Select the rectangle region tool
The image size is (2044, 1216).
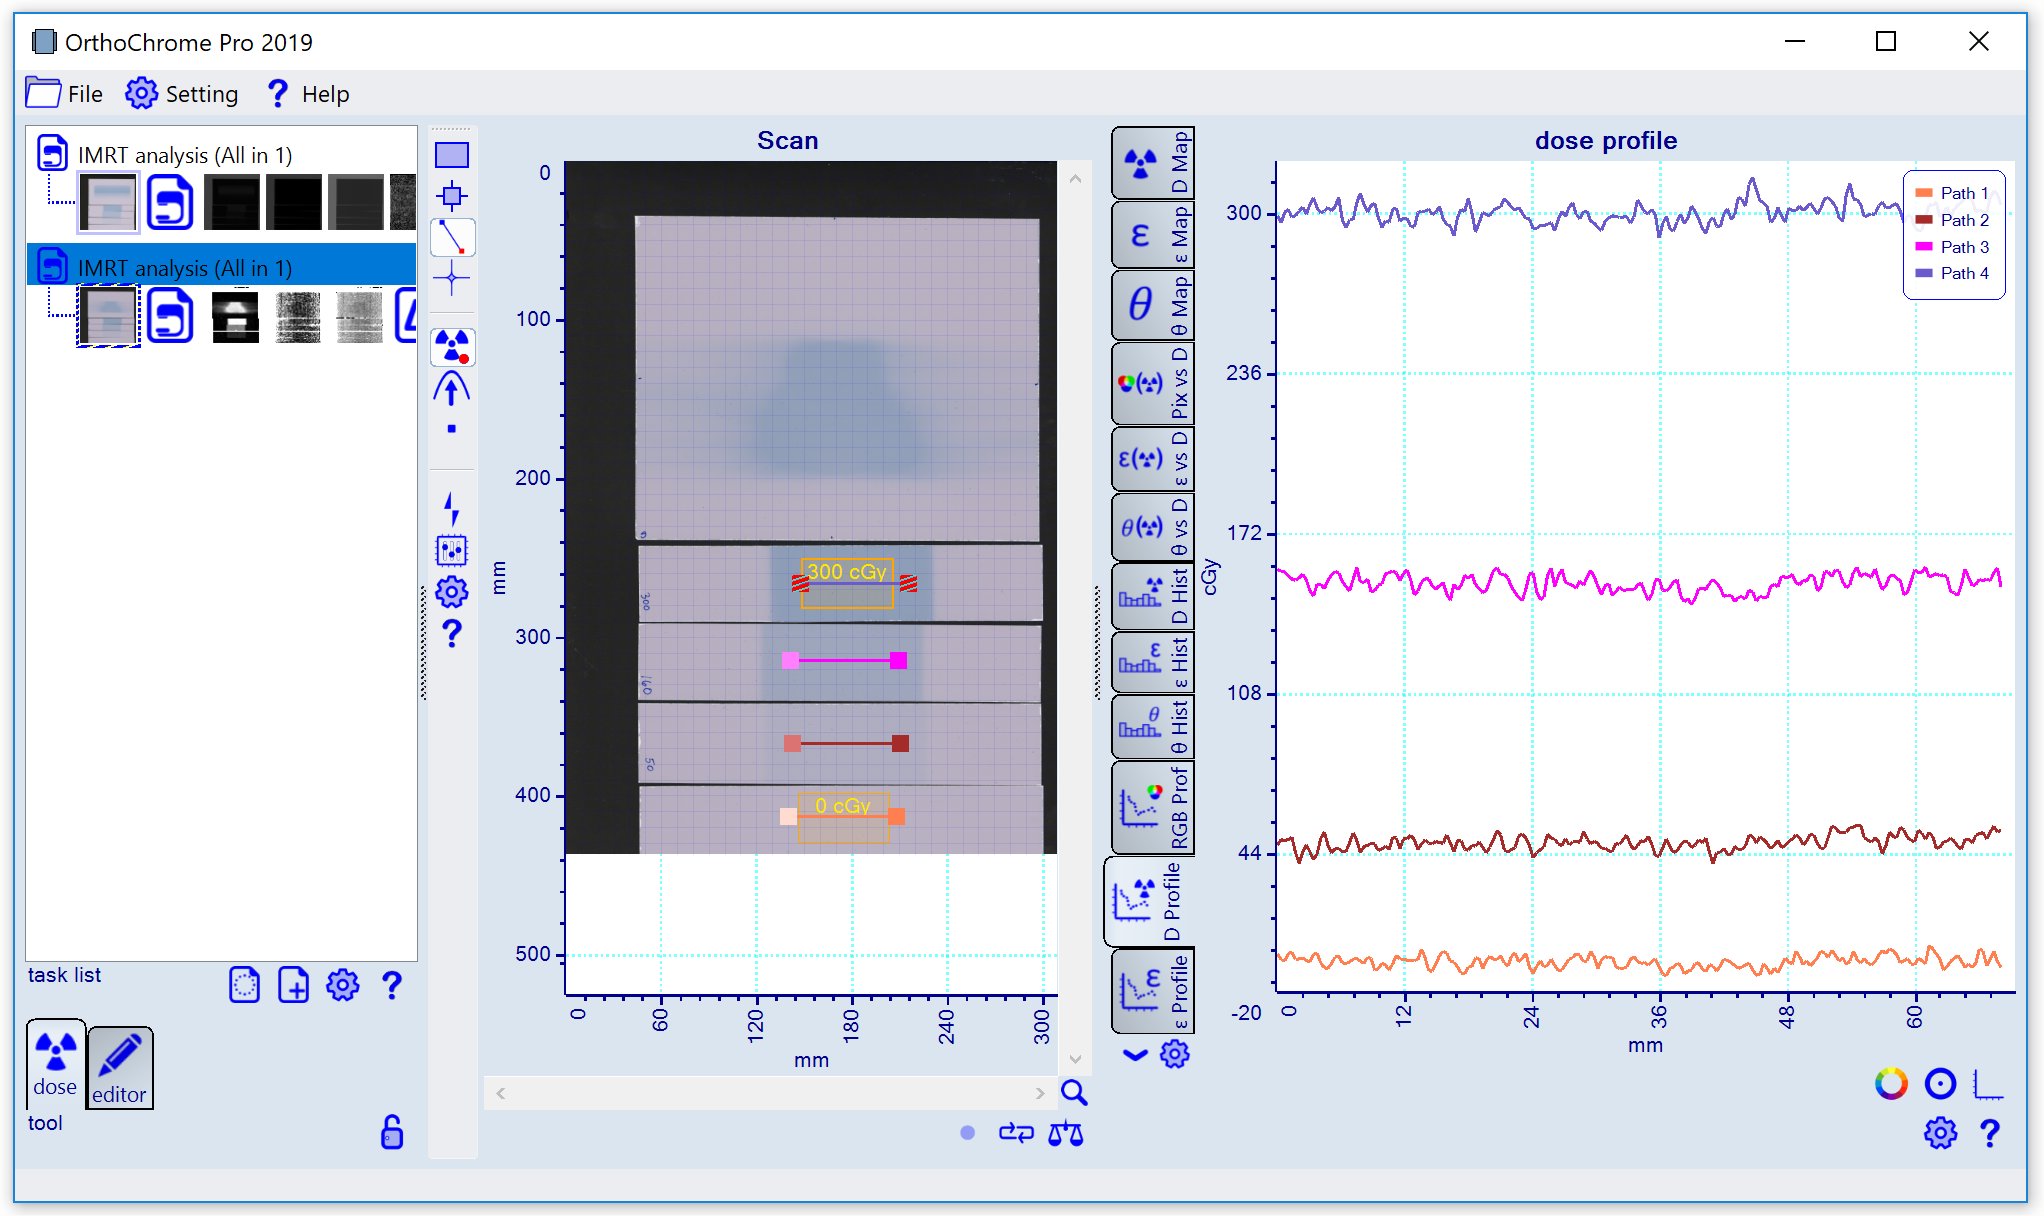452,155
